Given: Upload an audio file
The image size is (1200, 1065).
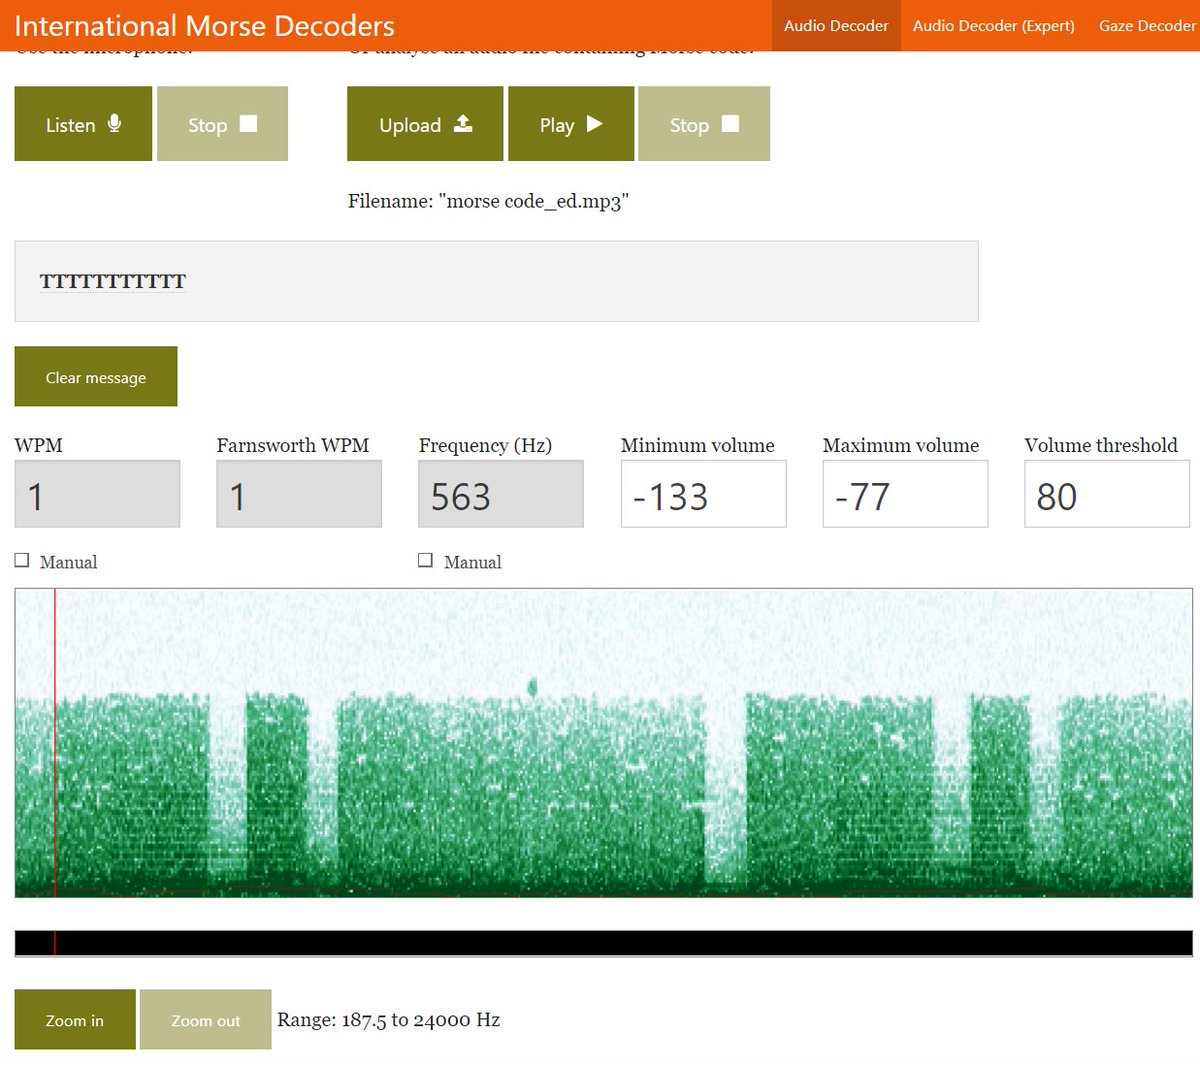Looking at the screenshot, I should point(425,124).
